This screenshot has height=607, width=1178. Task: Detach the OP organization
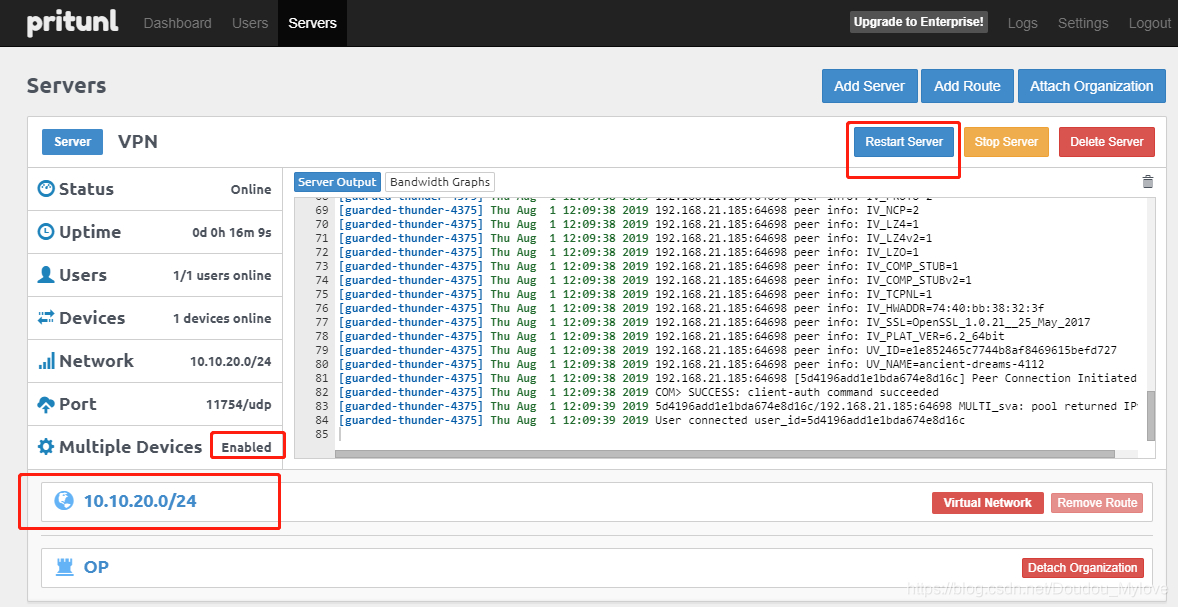(1083, 568)
